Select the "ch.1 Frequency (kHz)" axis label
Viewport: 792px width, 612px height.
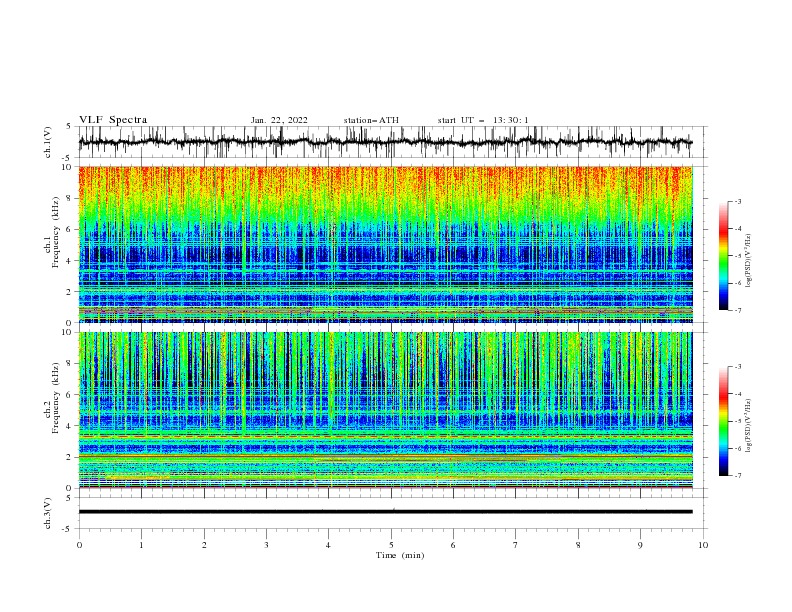tap(51, 232)
